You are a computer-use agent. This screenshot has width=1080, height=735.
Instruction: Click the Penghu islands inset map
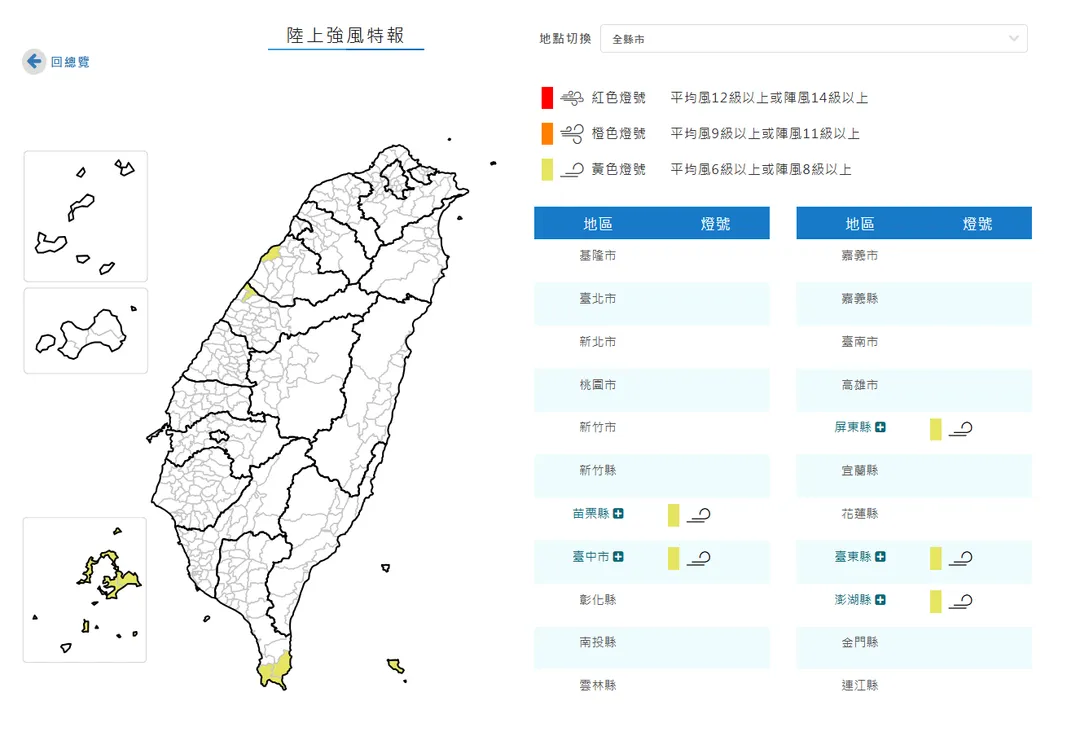pos(85,590)
